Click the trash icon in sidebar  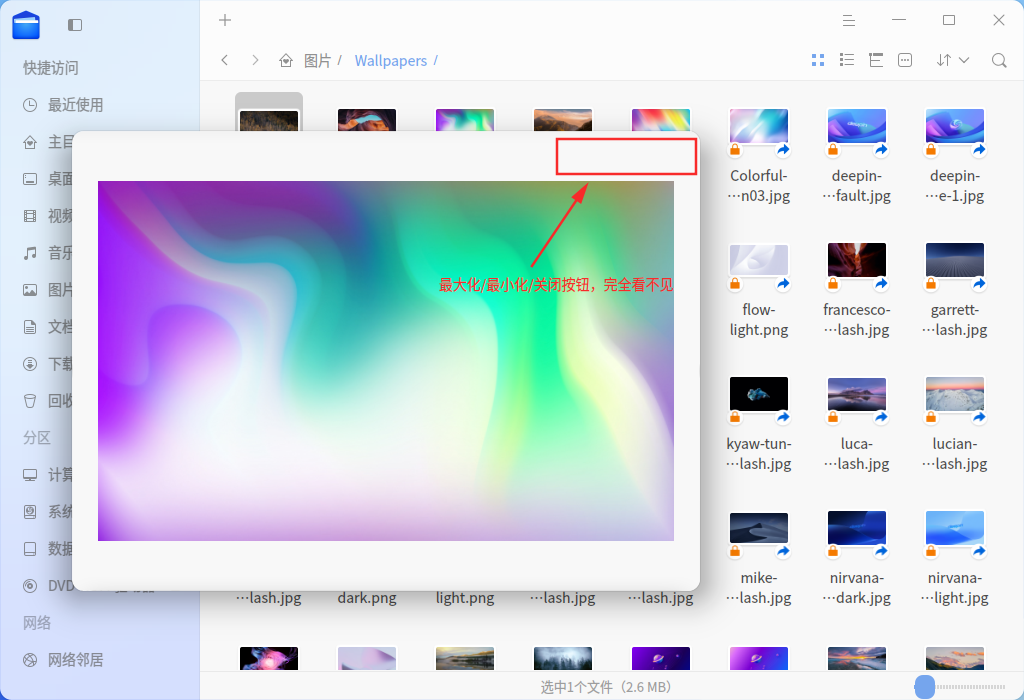click(30, 401)
